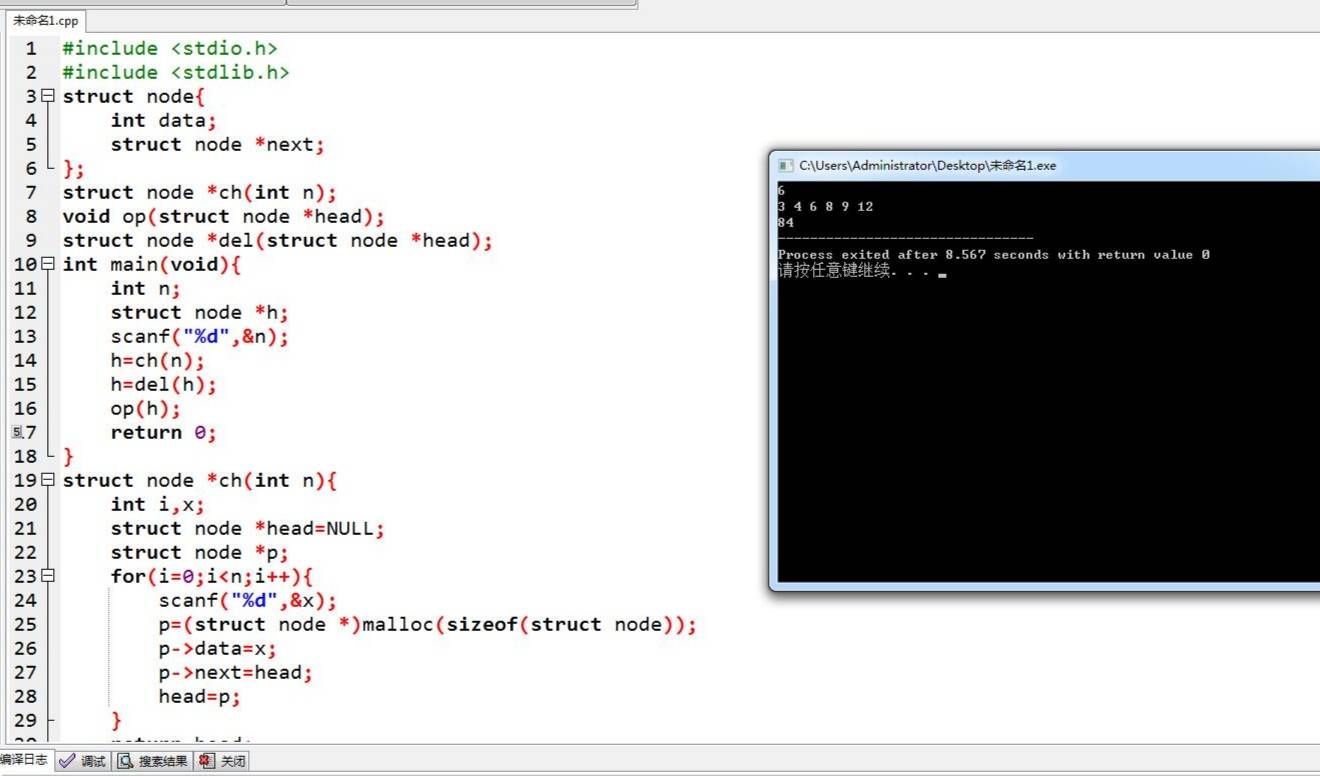Image resolution: width=1320 pixels, height=776 pixels.
Task: Select the 未命名1.cpp editor tab
Action: [x=44, y=19]
